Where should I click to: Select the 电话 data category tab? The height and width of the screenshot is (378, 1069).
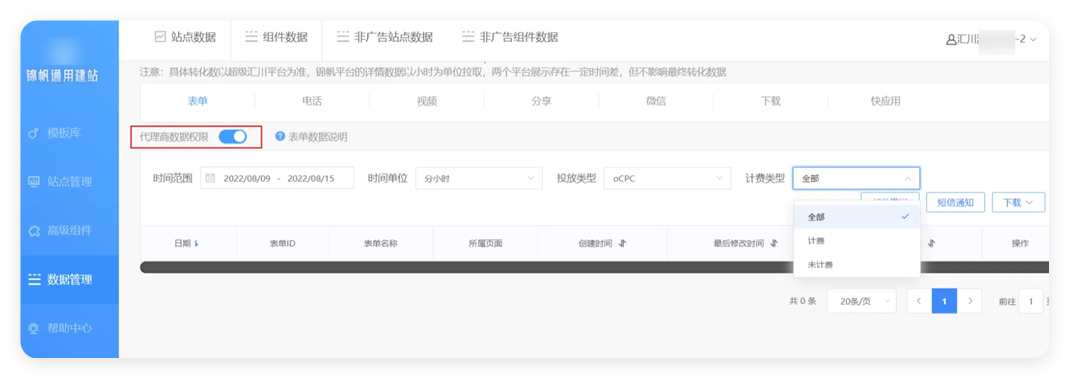click(312, 101)
